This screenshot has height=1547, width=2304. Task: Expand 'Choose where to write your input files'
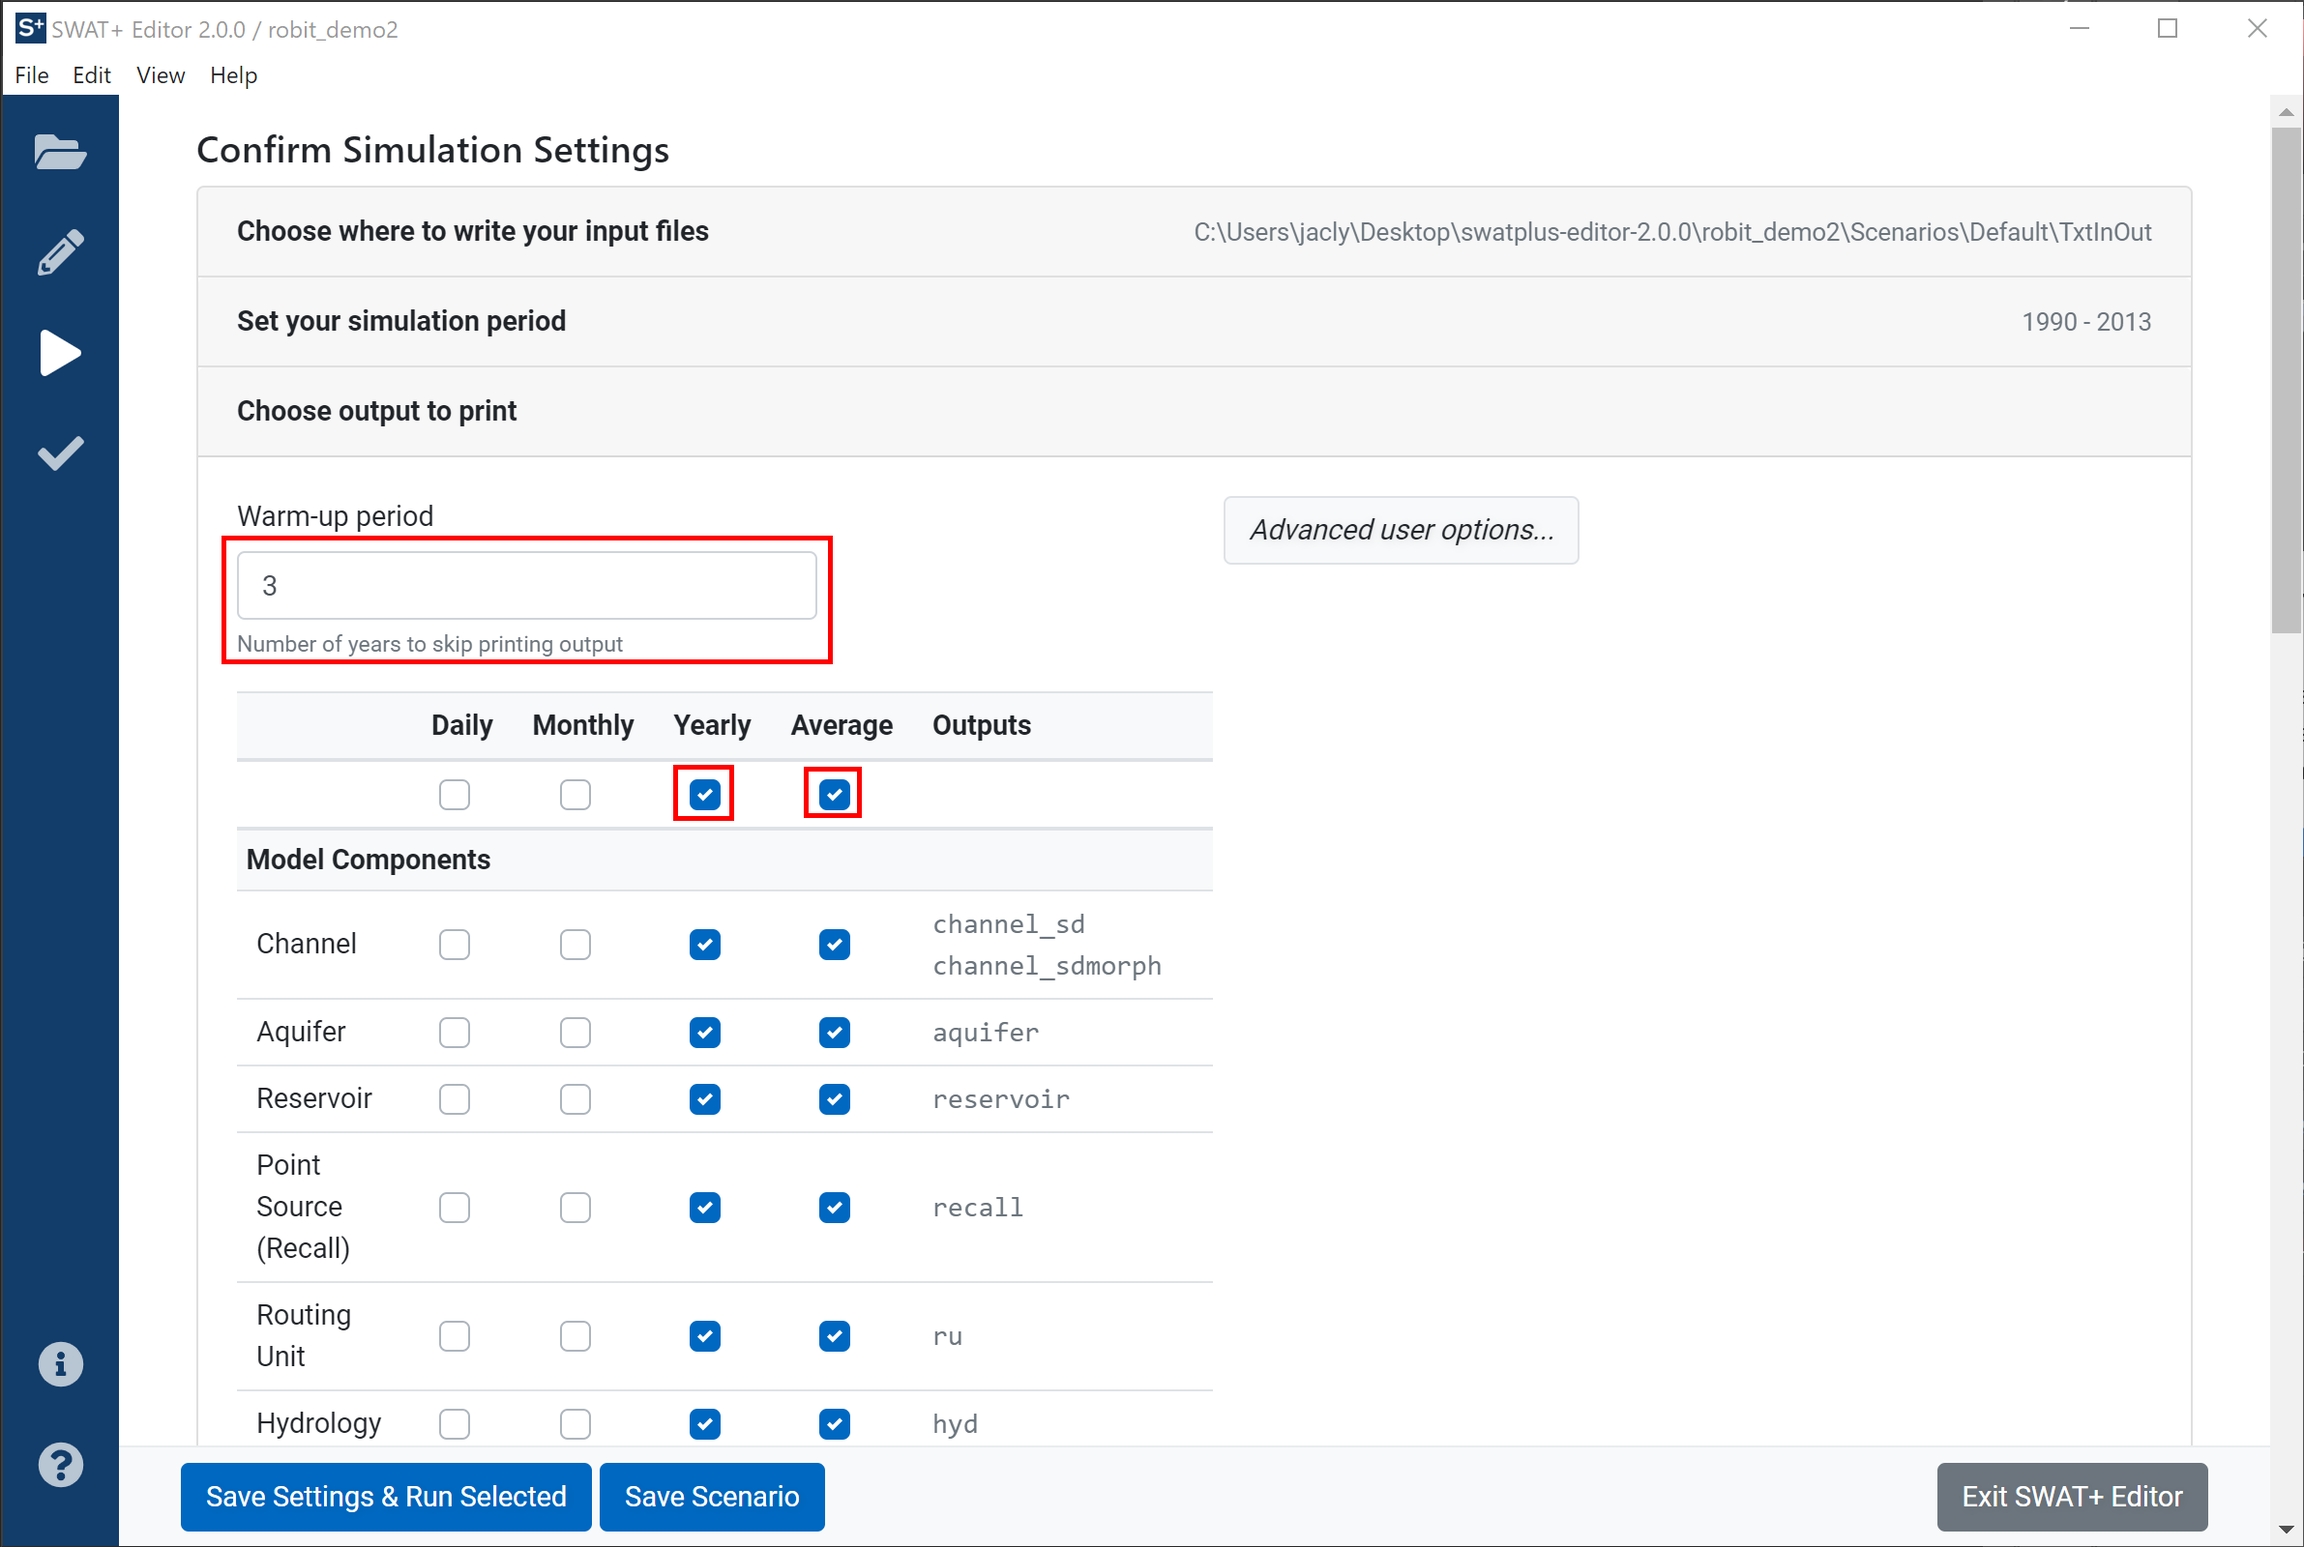pos(473,231)
